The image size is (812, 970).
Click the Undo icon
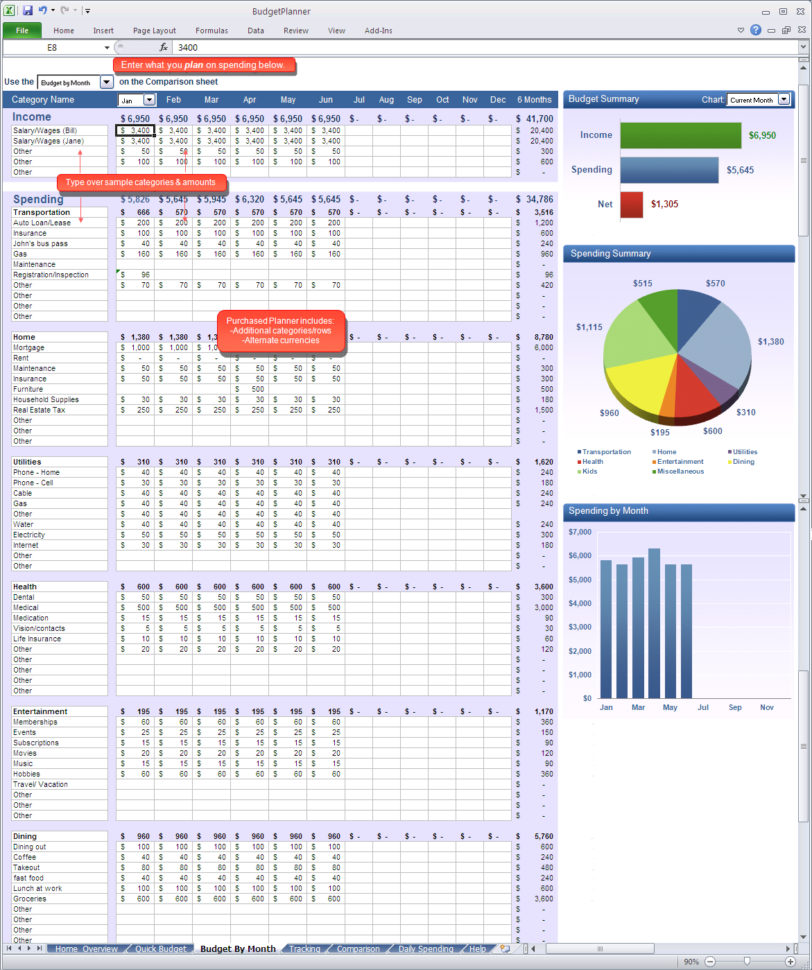tap(42, 9)
